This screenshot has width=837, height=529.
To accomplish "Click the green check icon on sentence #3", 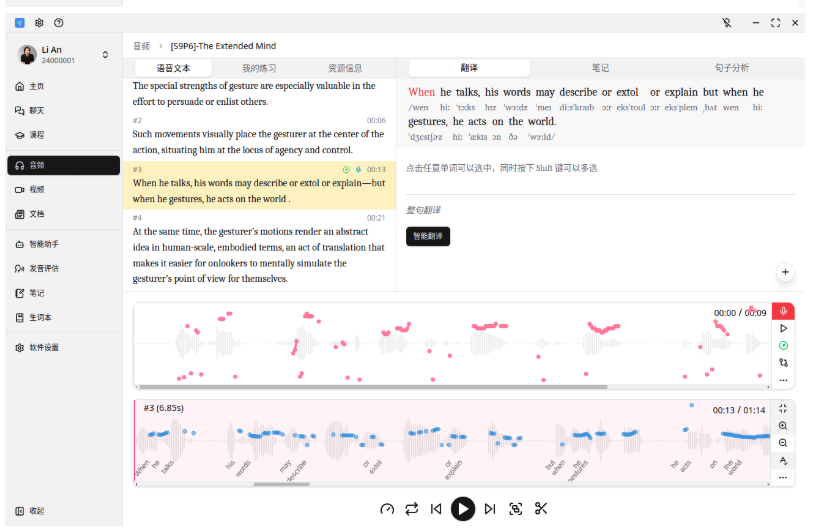I will tap(346, 170).
